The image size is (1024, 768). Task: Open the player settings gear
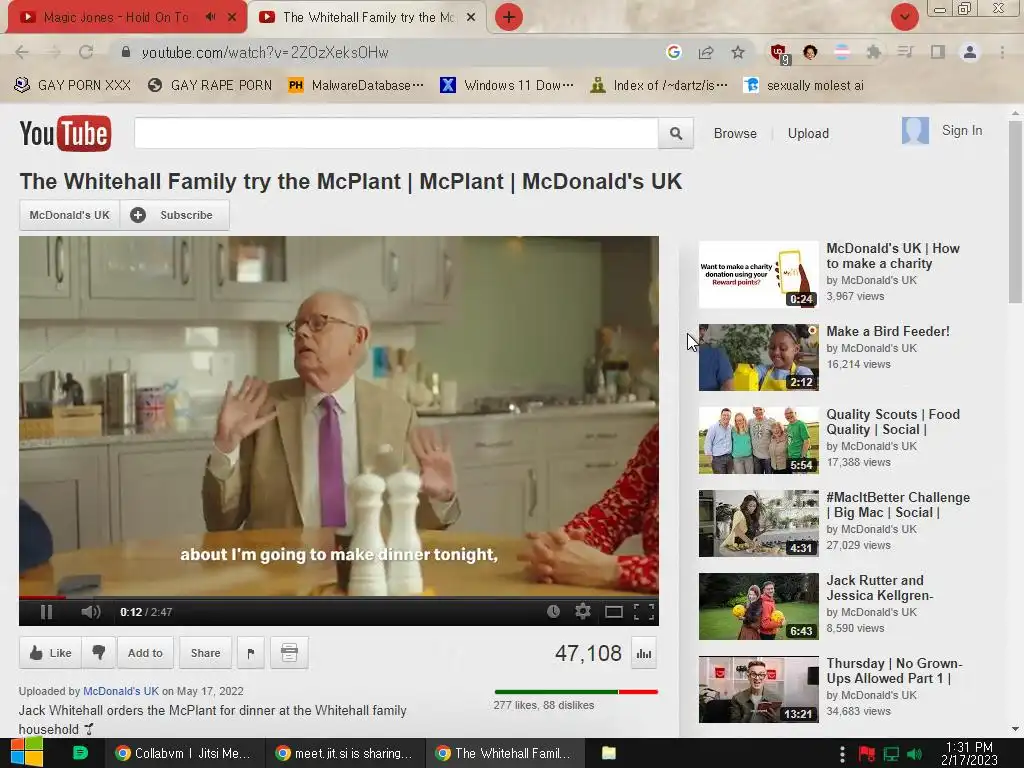[x=583, y=612]
